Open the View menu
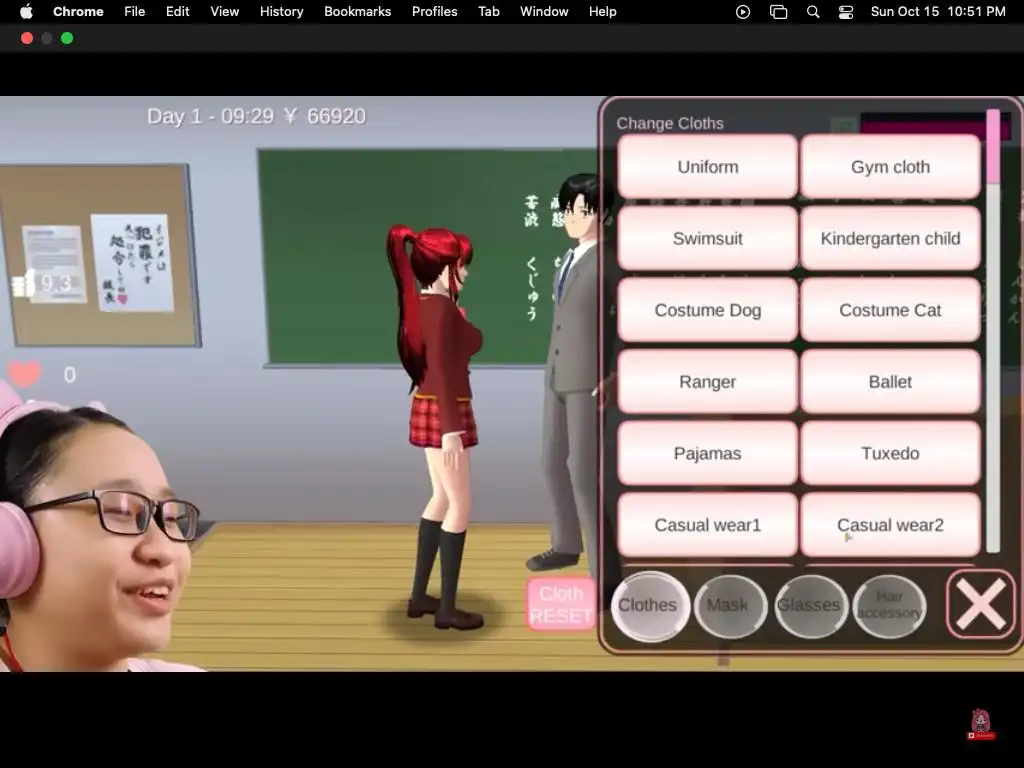Image resolution: width=1024 pixels, height=768 pixels. click(224, 11)
